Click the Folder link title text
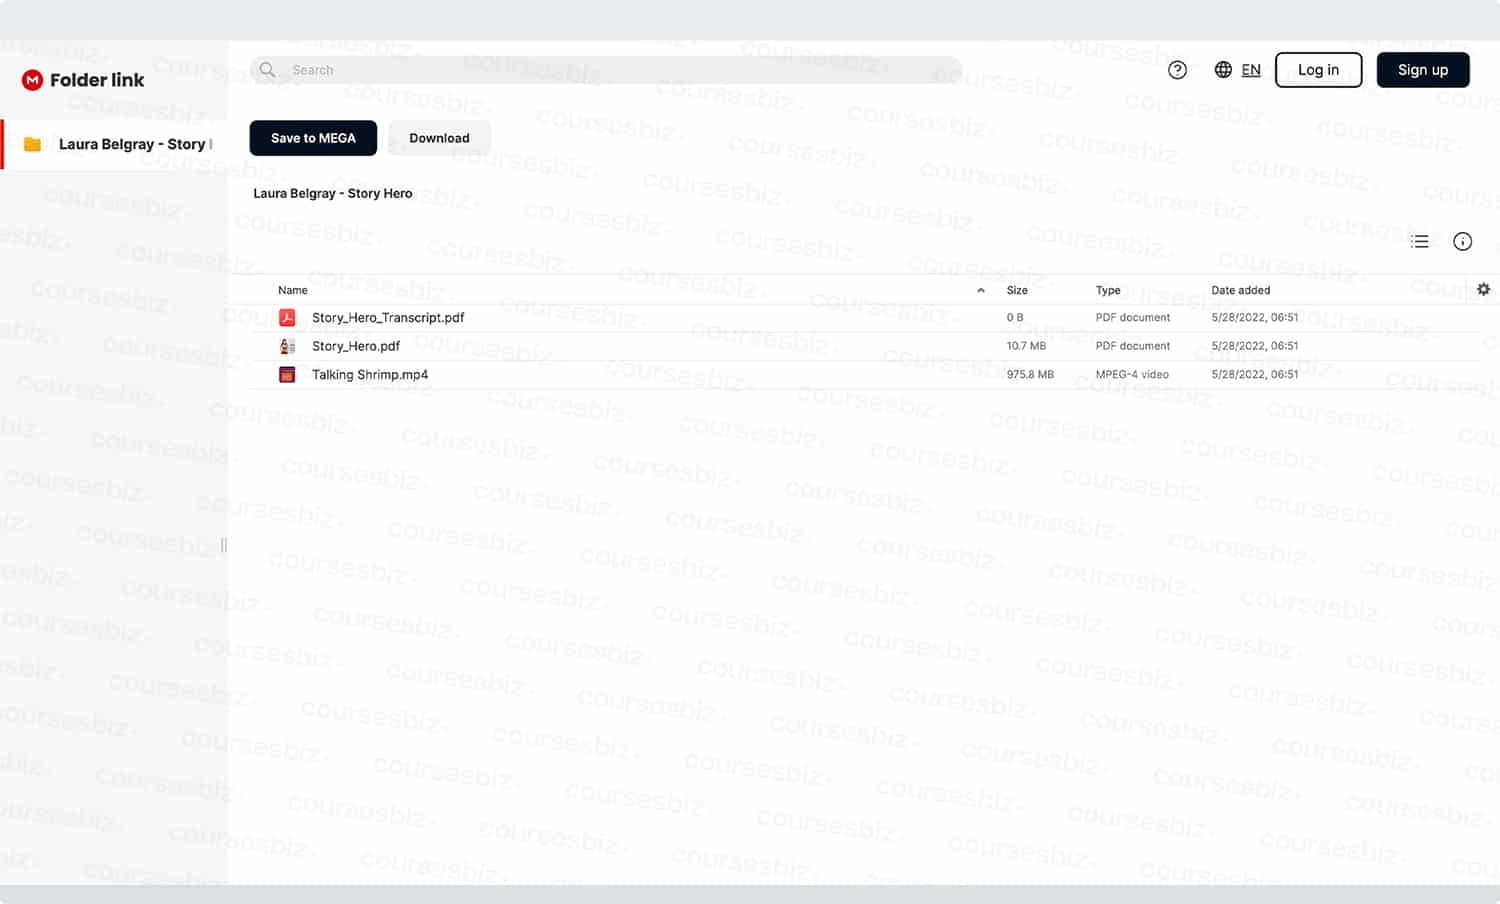1500x904 pixels. pos(97,80)
